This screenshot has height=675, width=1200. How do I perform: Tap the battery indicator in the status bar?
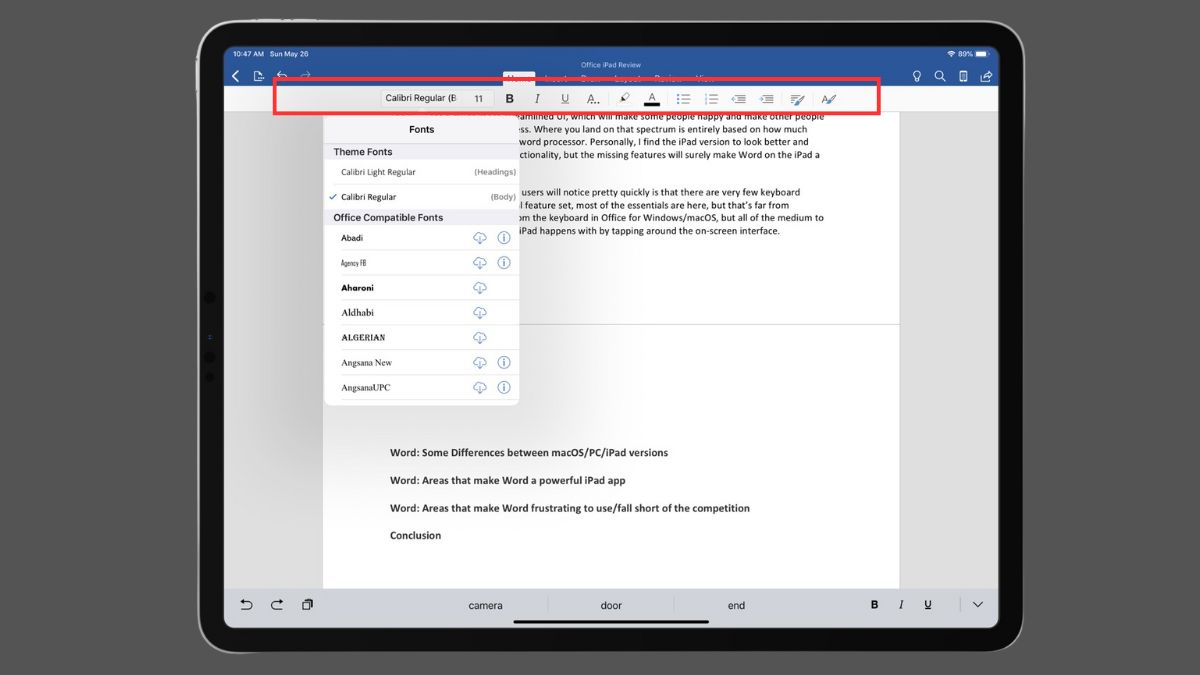pos(981,53)
